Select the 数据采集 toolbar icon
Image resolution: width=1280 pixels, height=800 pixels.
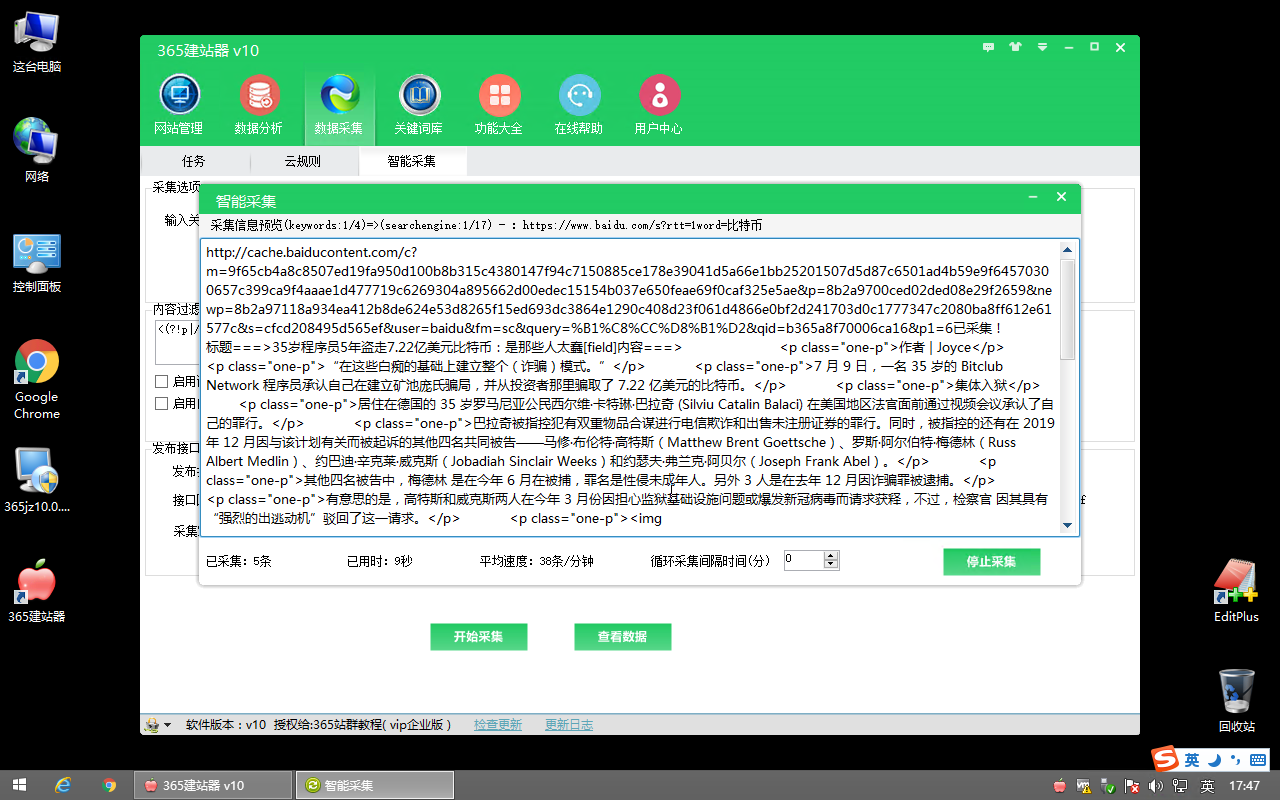[339, 105]
